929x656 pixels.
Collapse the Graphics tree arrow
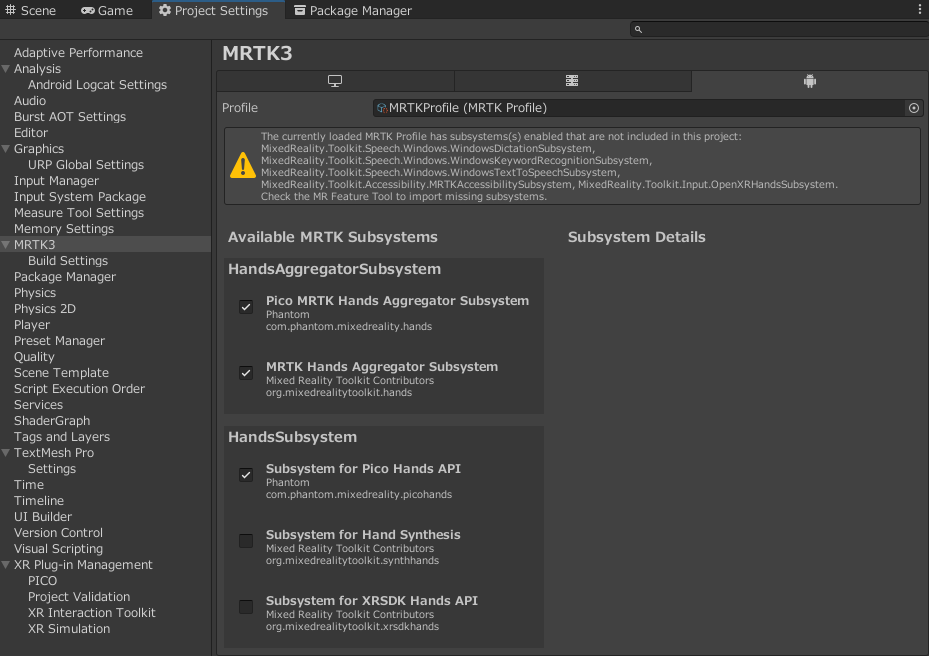click(6, 149)
